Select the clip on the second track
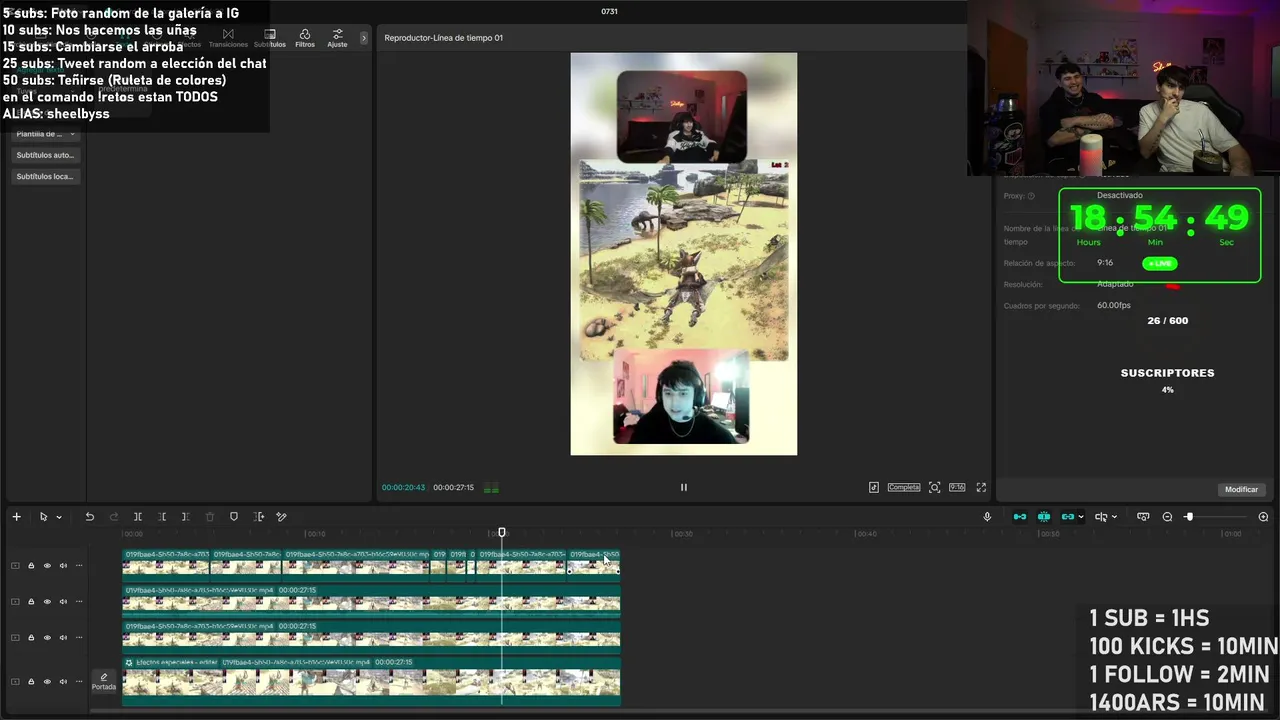The height and width of the screenshot is (720, 1280). (371, 600)
